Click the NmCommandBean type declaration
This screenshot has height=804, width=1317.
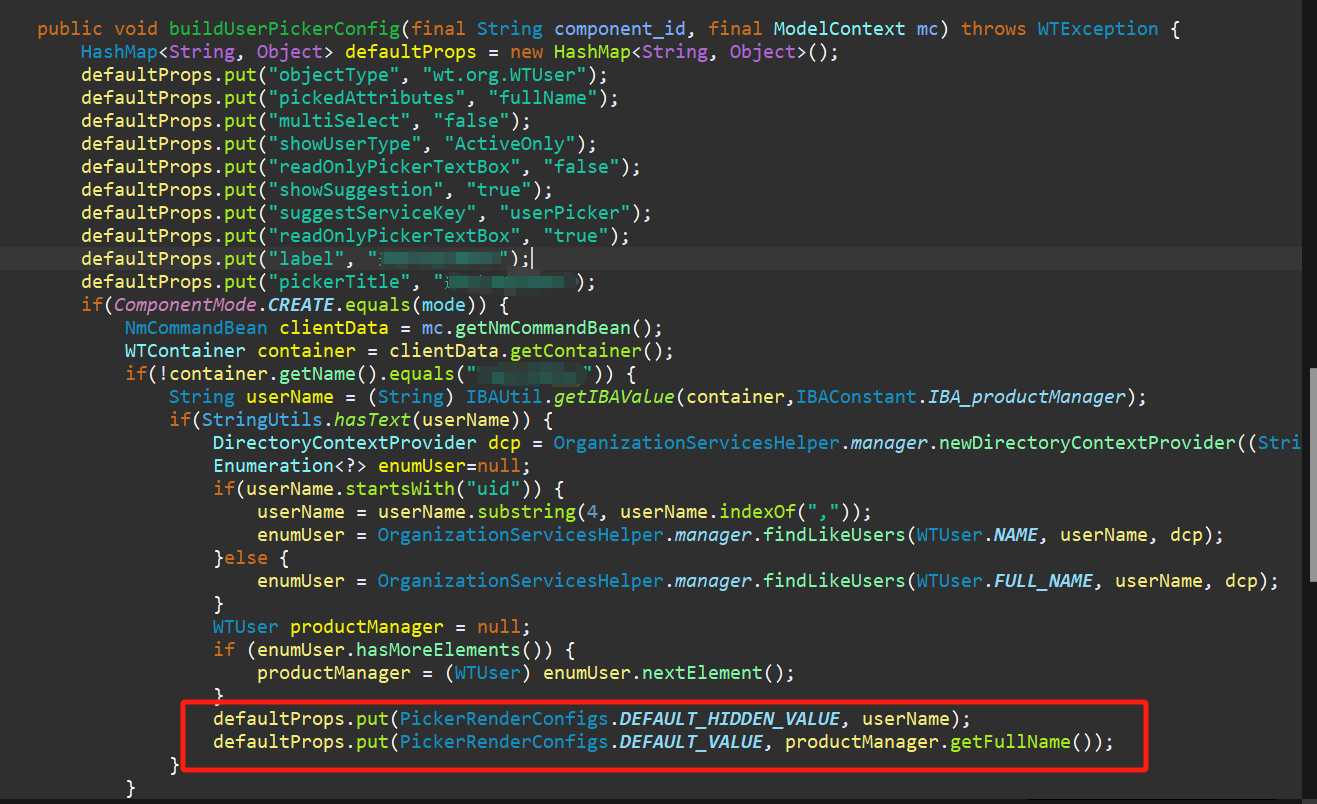196,328
